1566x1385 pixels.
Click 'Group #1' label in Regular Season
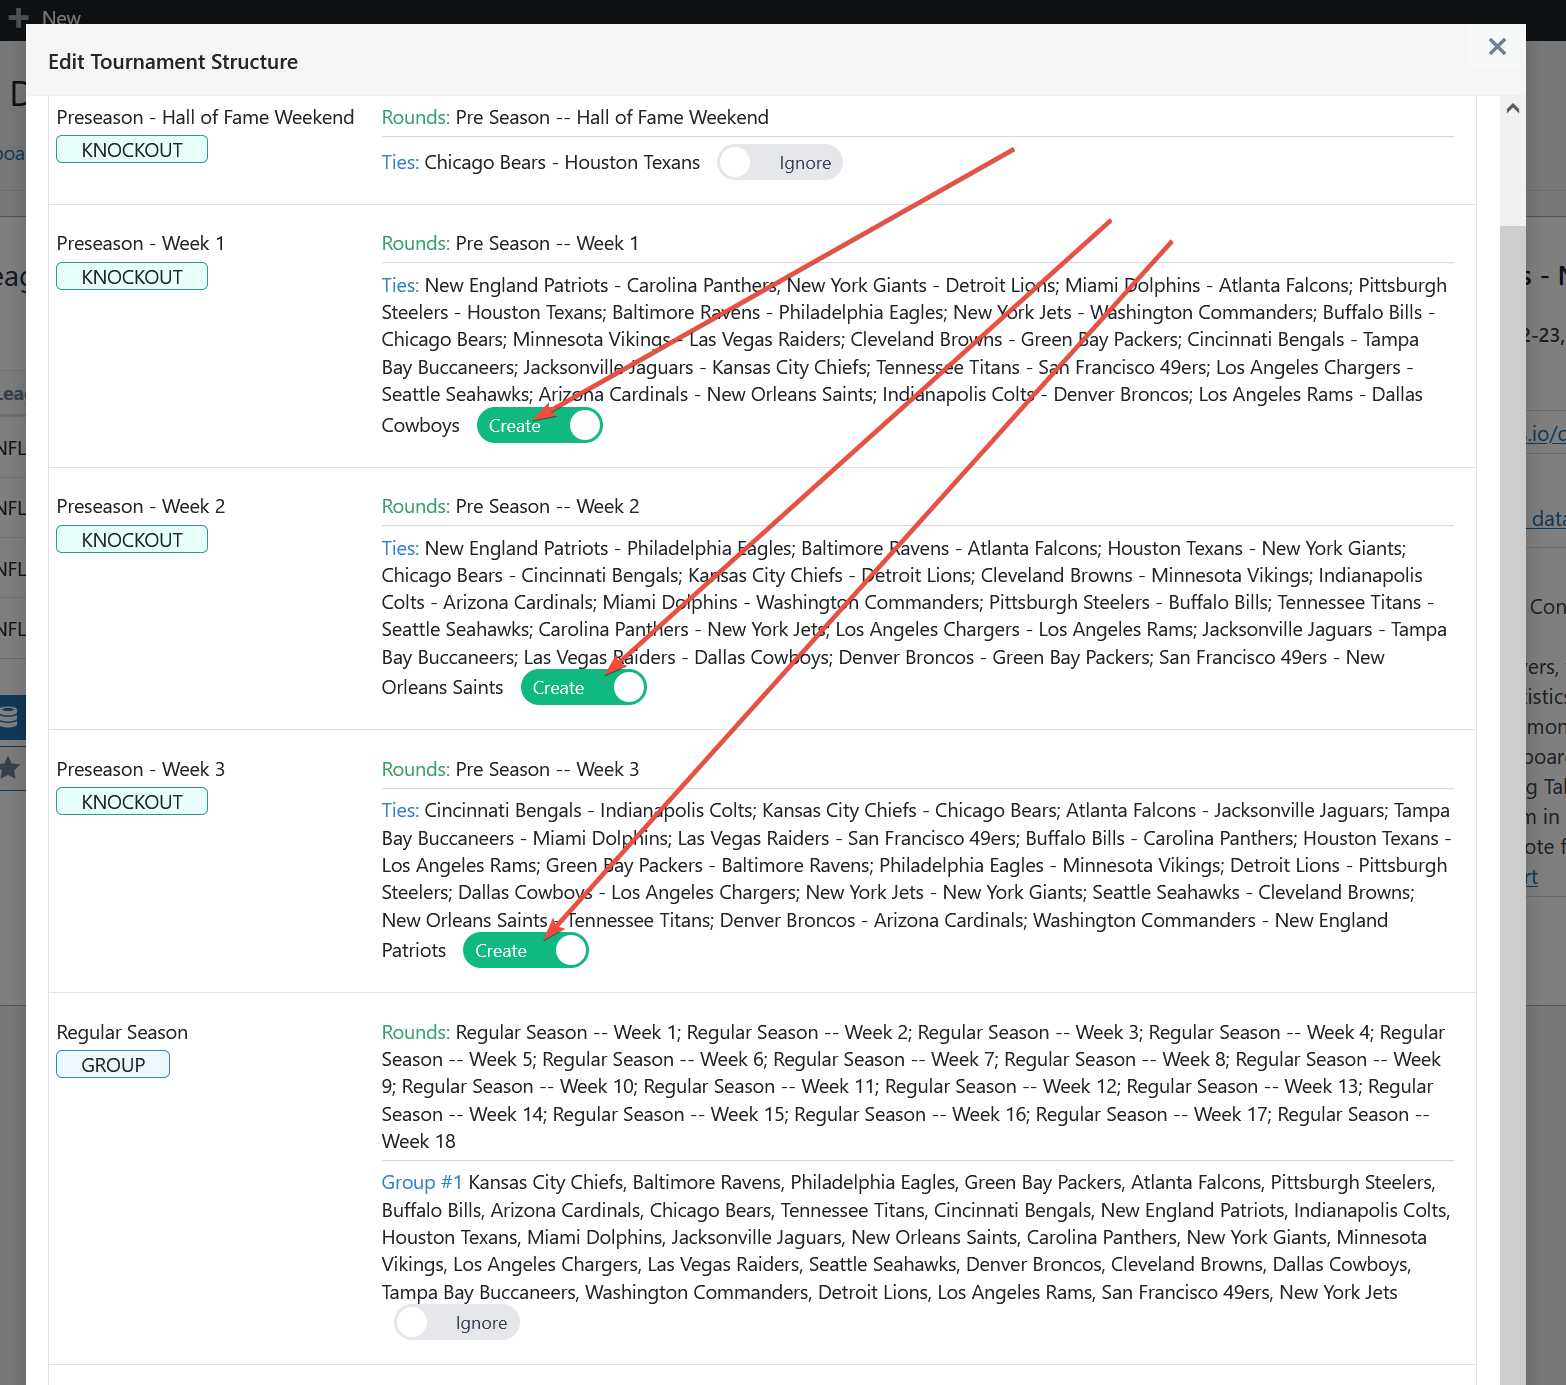[422, 1182]
